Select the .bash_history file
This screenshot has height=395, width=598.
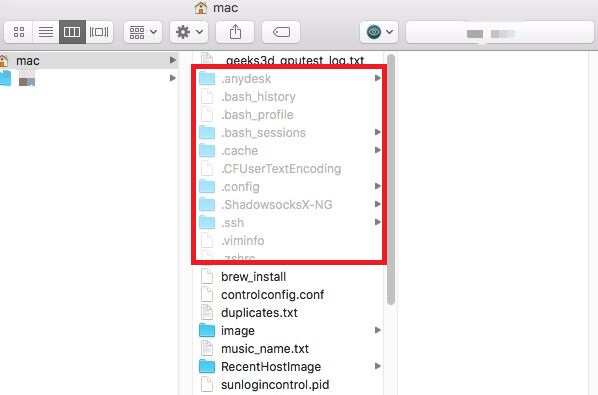[288, 96]
